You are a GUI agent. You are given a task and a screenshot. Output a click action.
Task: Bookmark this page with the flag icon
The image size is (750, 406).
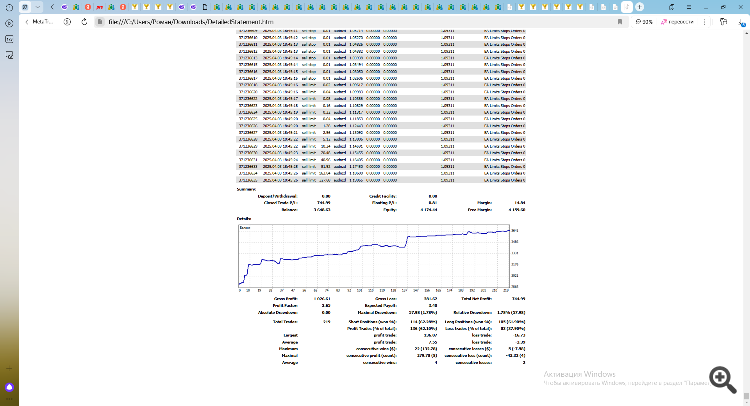pos(620,22)
